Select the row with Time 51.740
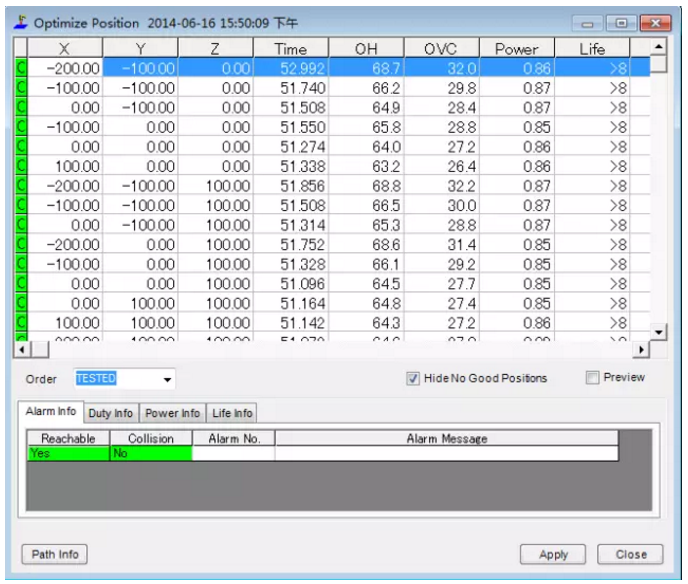 [332, 88]
